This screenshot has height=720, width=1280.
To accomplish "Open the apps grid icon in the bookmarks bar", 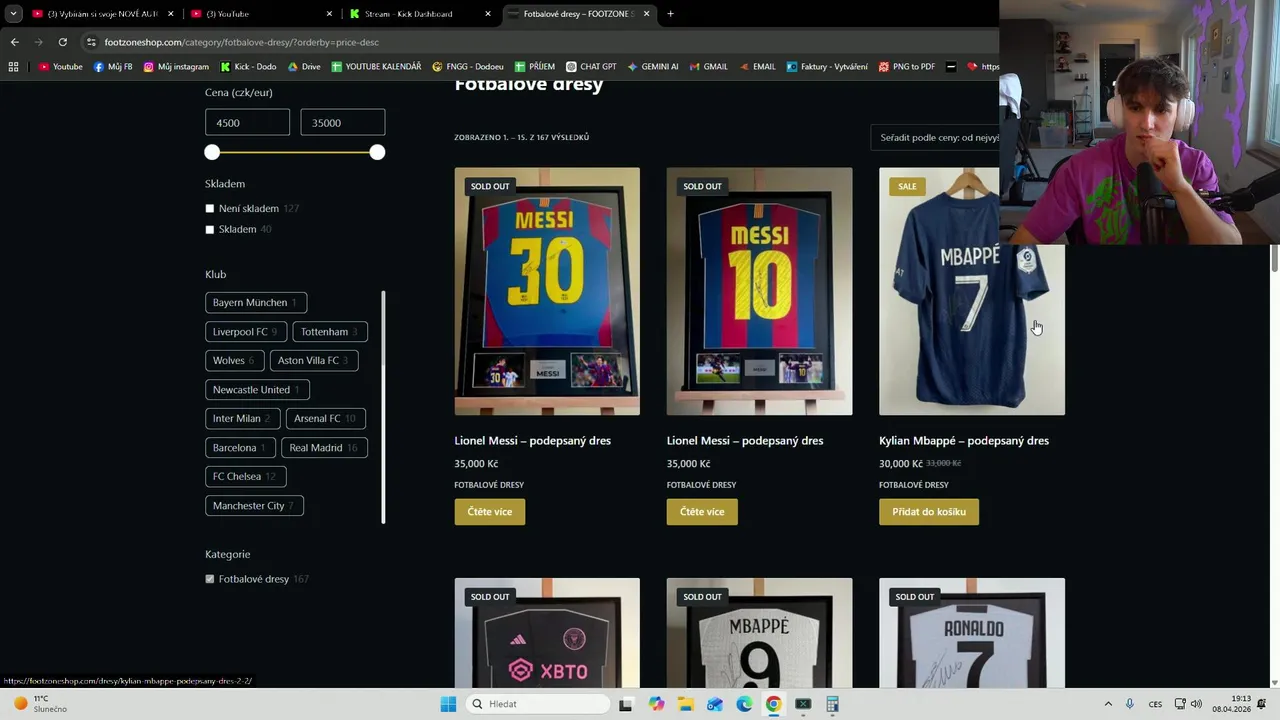I will coord(13,67).
